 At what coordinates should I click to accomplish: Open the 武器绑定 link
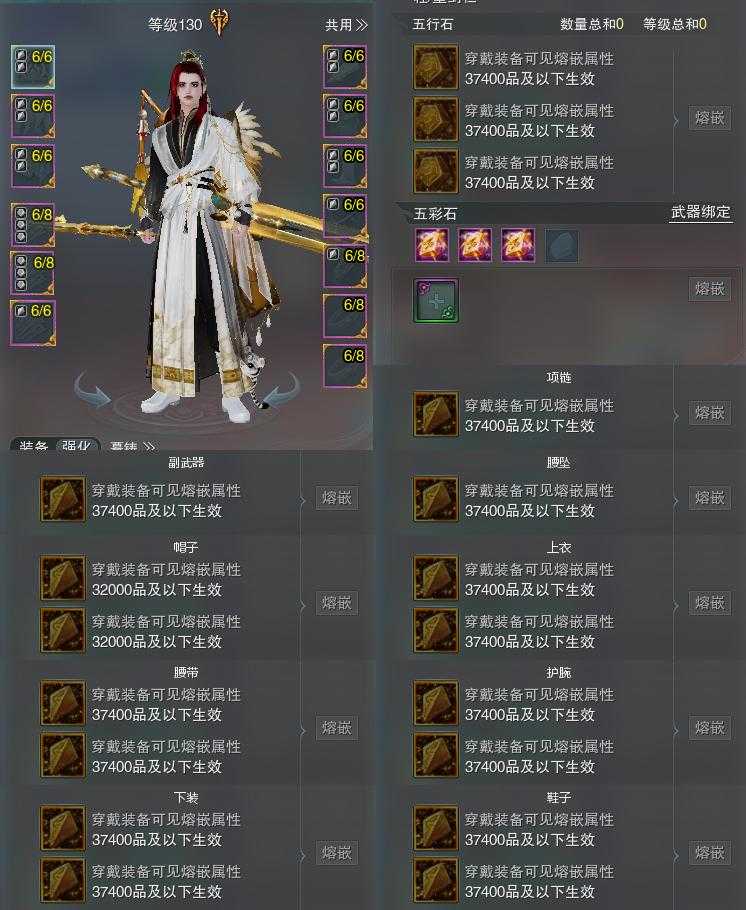pyautogui.click(x=701, y=212)
